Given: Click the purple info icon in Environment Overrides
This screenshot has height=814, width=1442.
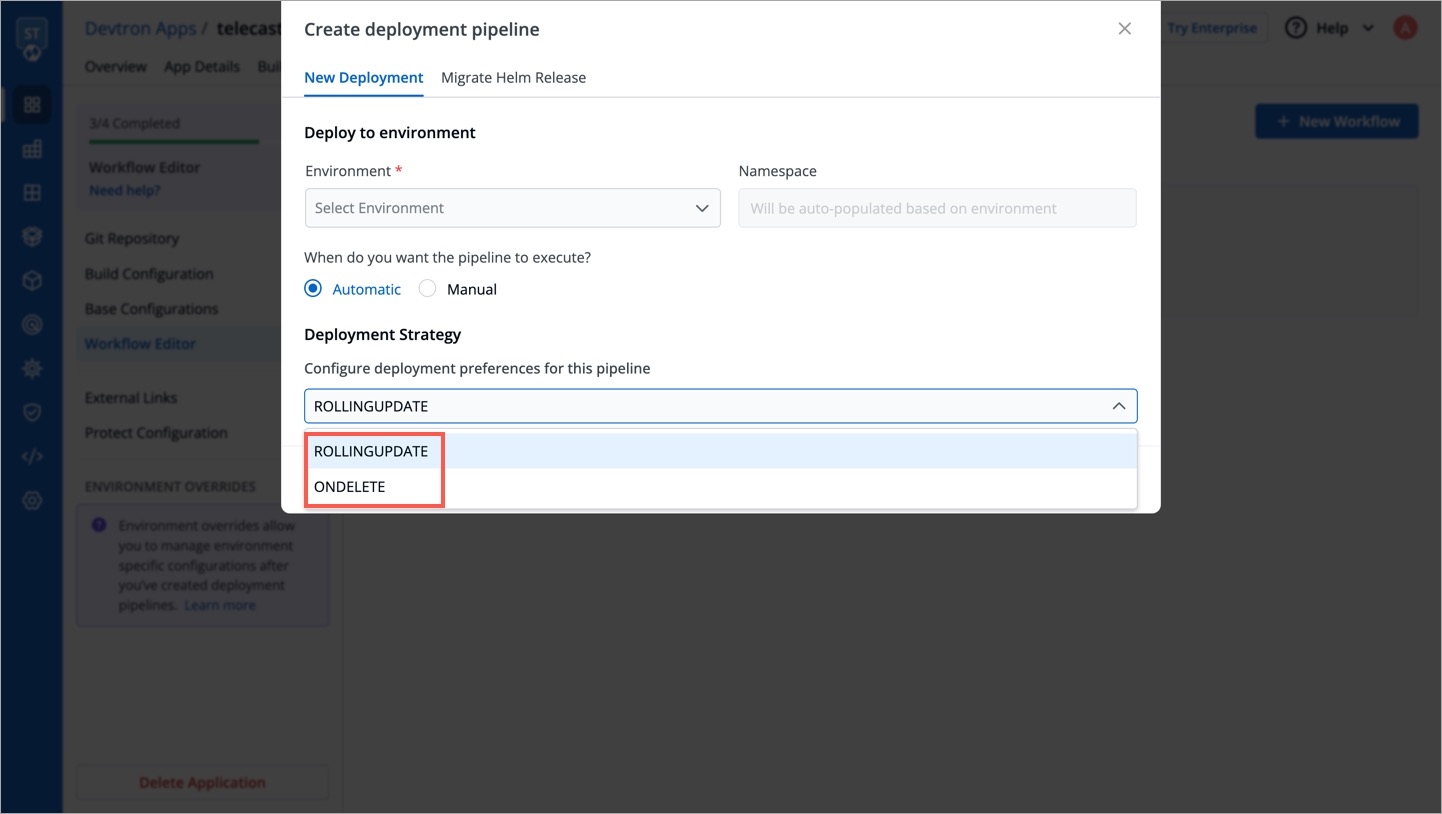Looking at the screenshot, I should [x=99, y=525].
